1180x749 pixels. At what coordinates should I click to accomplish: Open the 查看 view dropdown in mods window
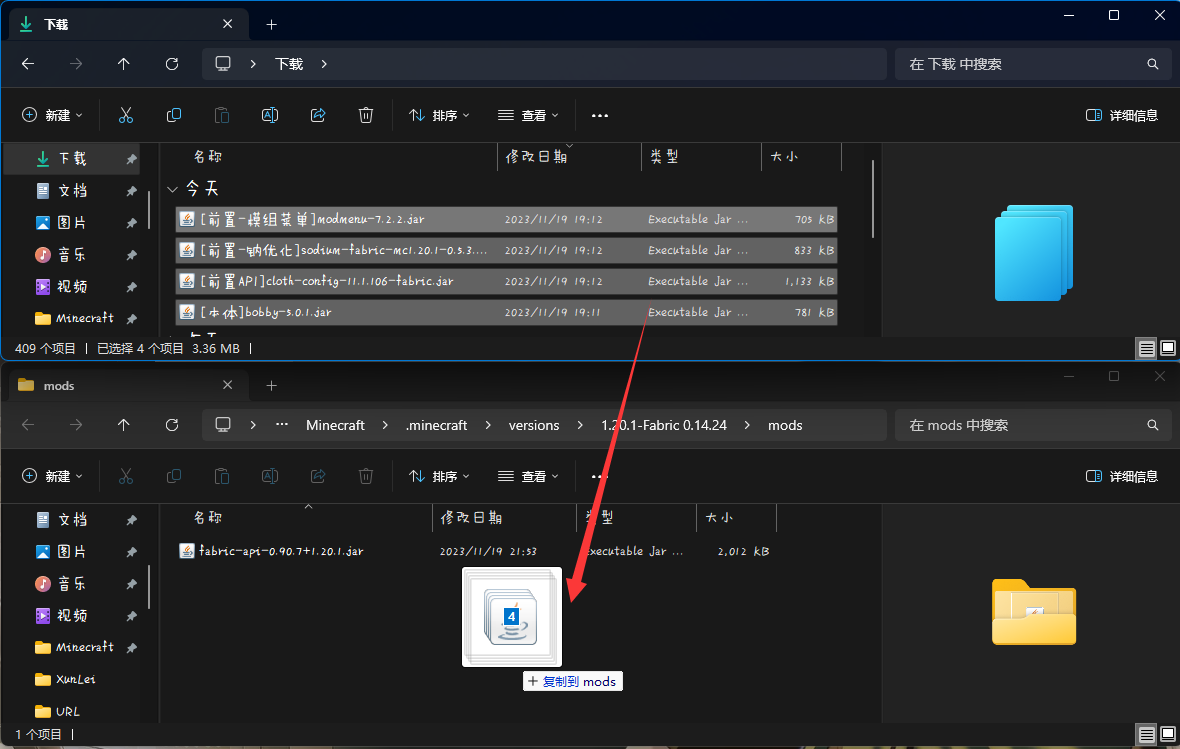tap(528, 476)
